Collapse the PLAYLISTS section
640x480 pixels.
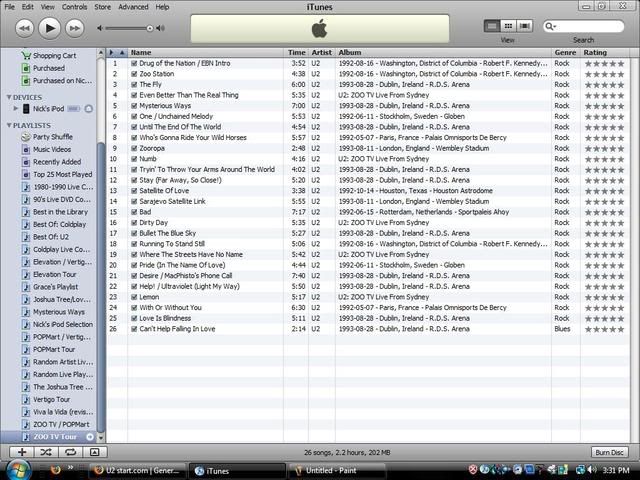pyautogui.click(x=9, y=125)
